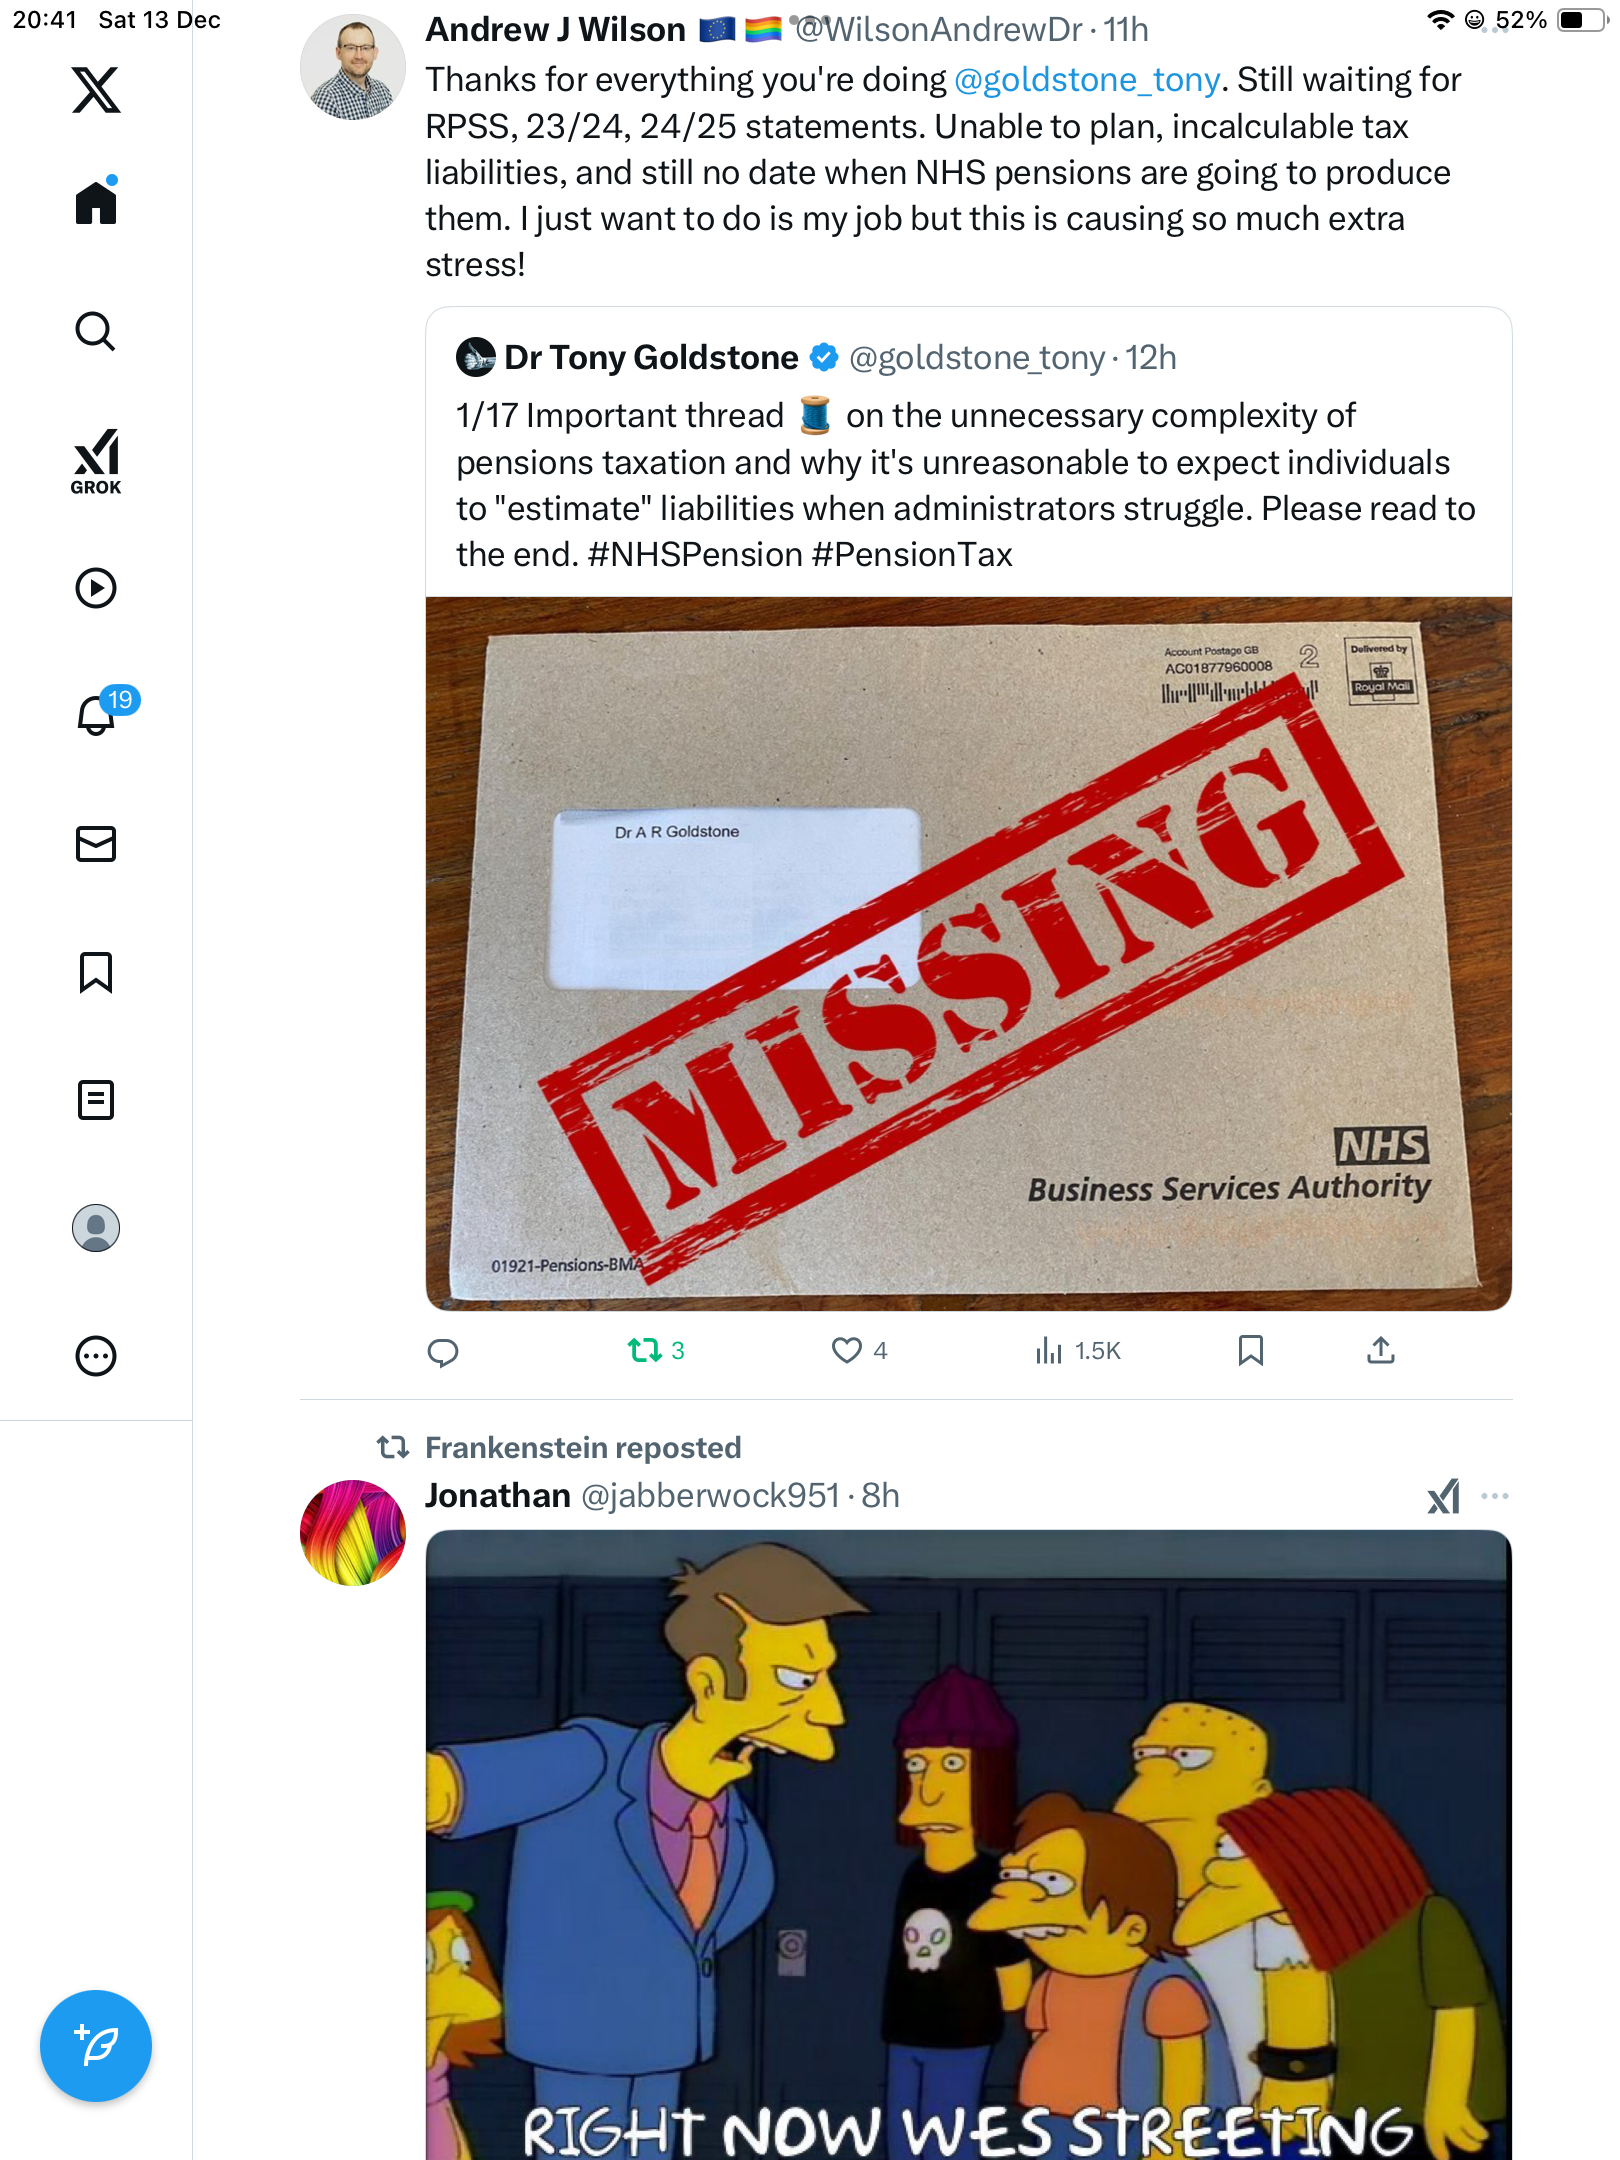
Task: Open Grok from the sidebar
Action: tap(96, 461)
